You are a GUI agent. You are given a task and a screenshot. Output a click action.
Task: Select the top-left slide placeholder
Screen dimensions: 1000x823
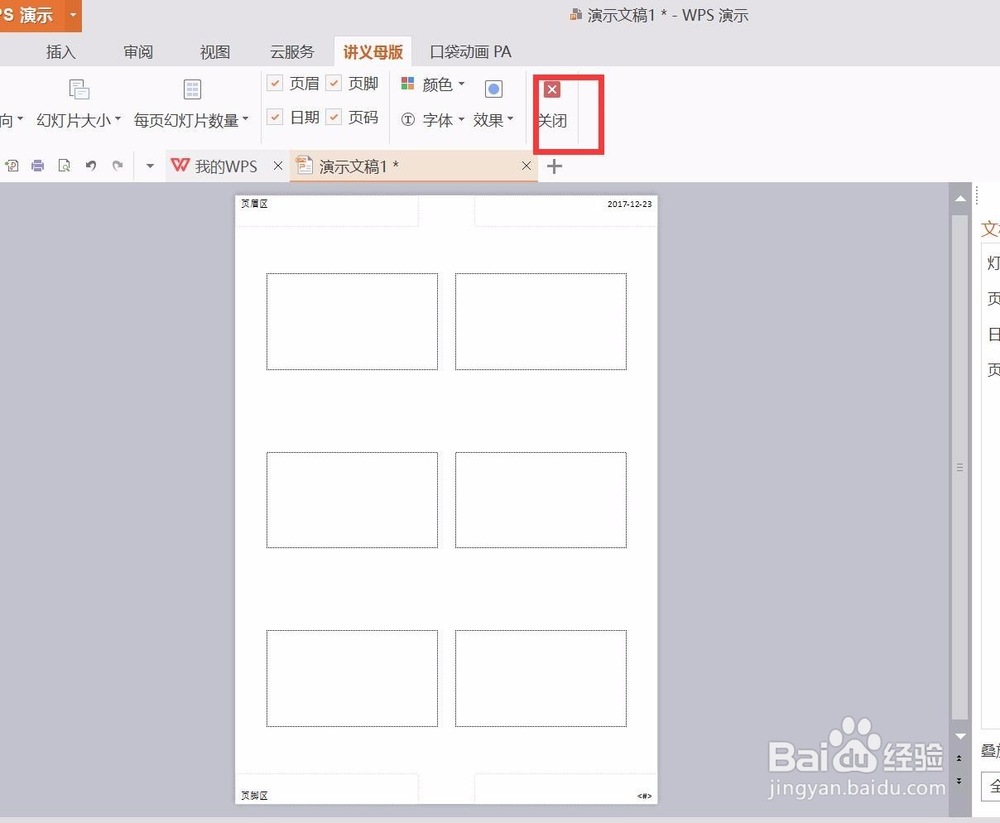pyautogui.click(x=352, y=322)
